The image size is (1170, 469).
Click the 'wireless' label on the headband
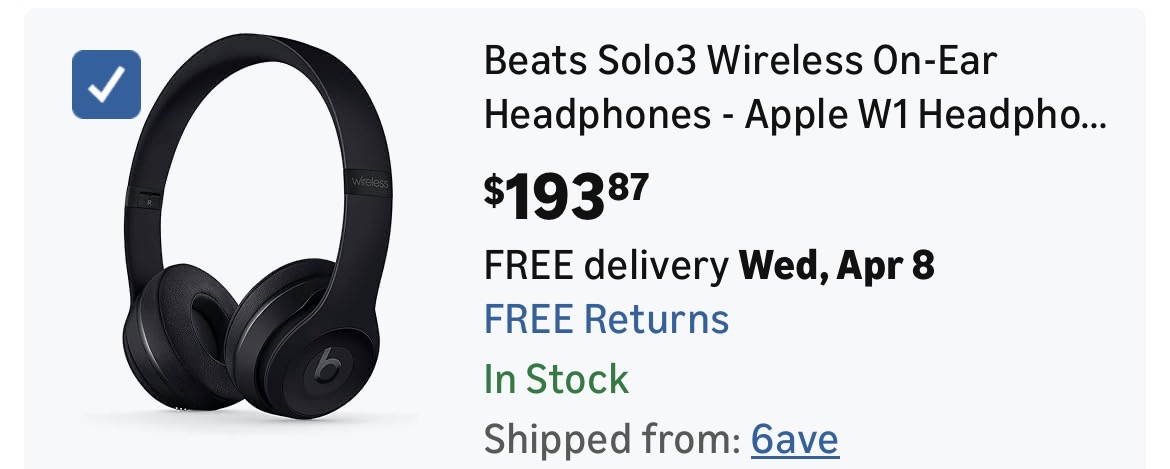pyautogui.click(x=369, y=182)
